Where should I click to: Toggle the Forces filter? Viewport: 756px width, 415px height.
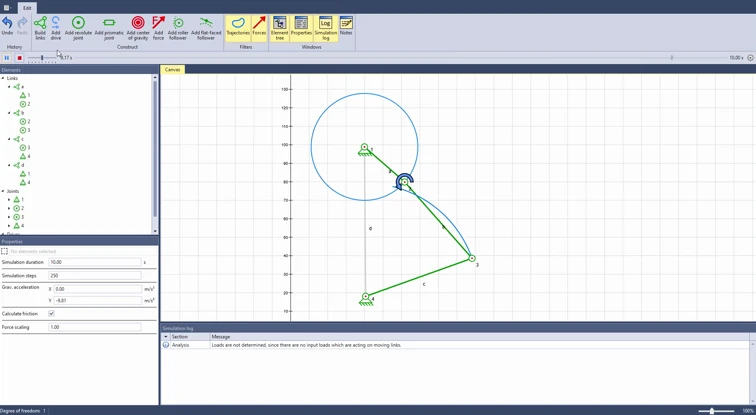(259, 26)
